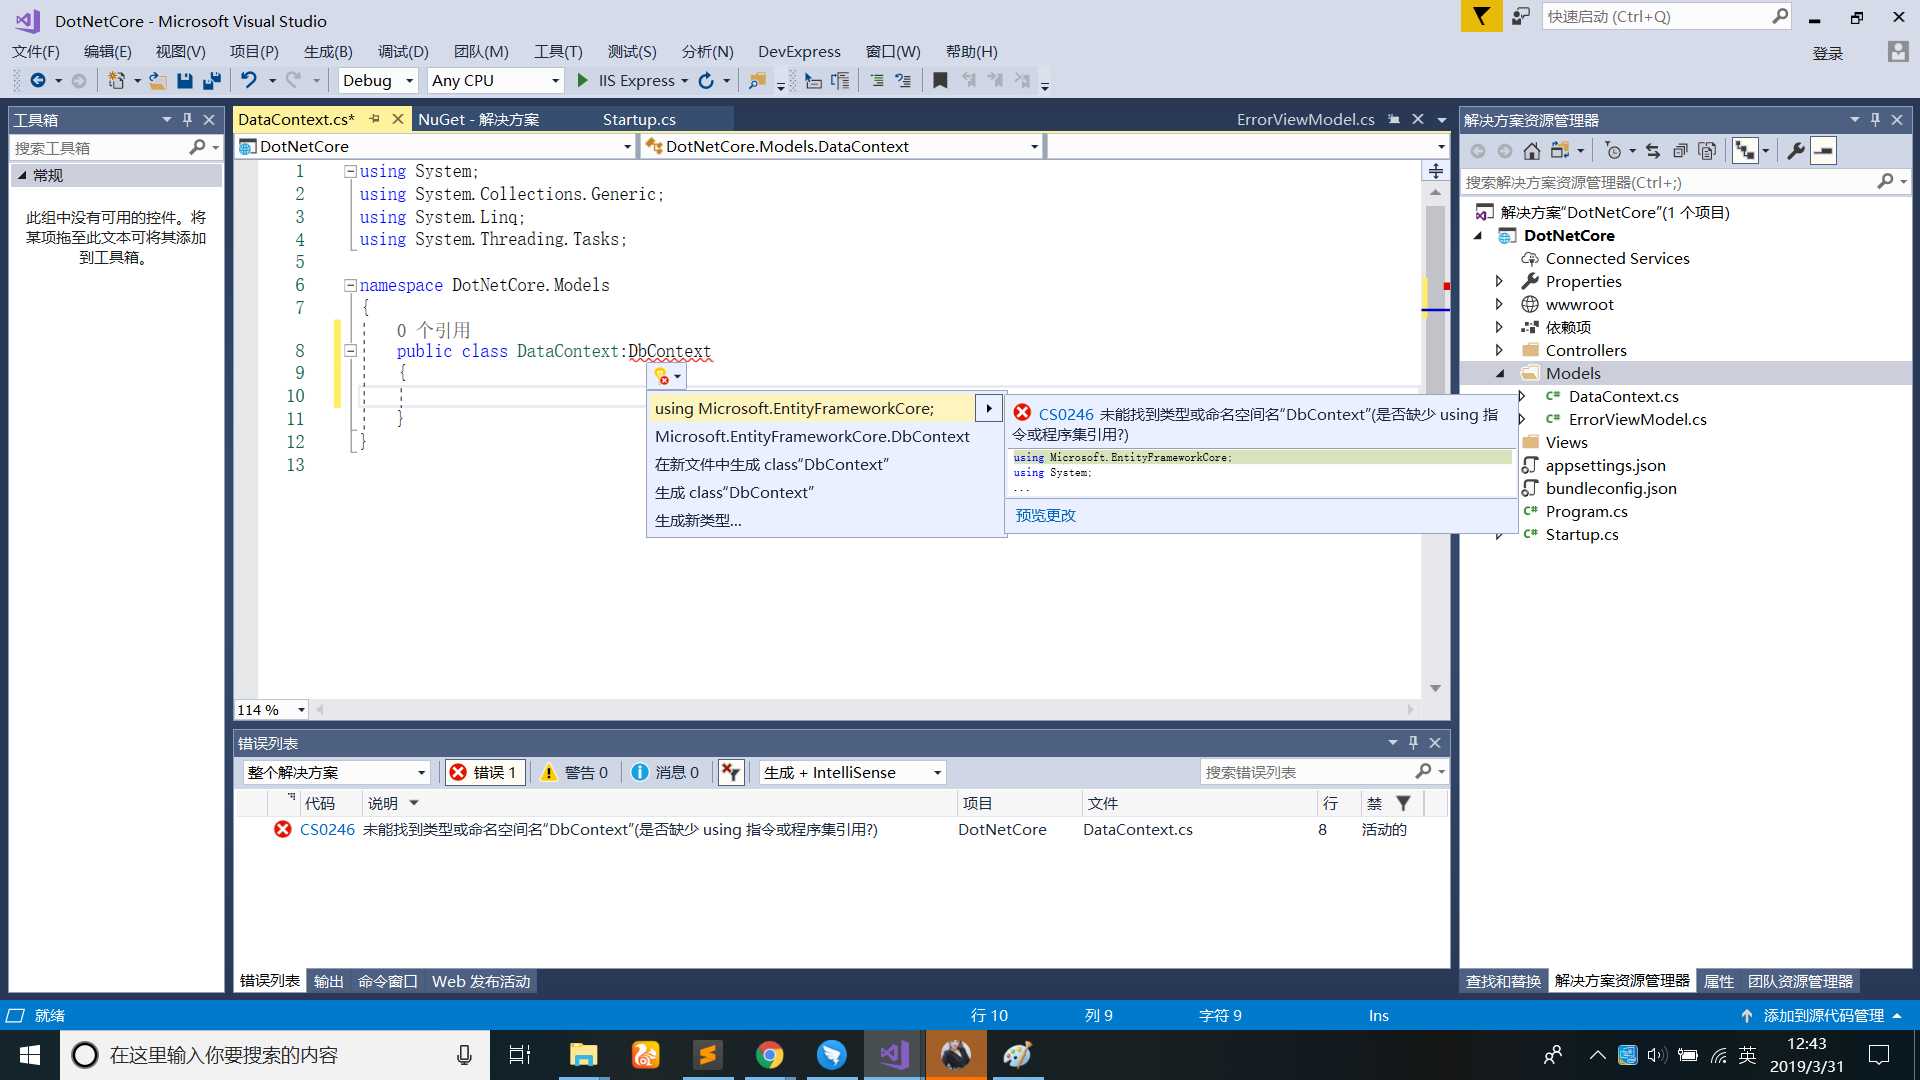Screen dimensions: 1920x1080
Task: Click 预览更改 (Preview Changes) link
Action: (x=1044, y=514)
